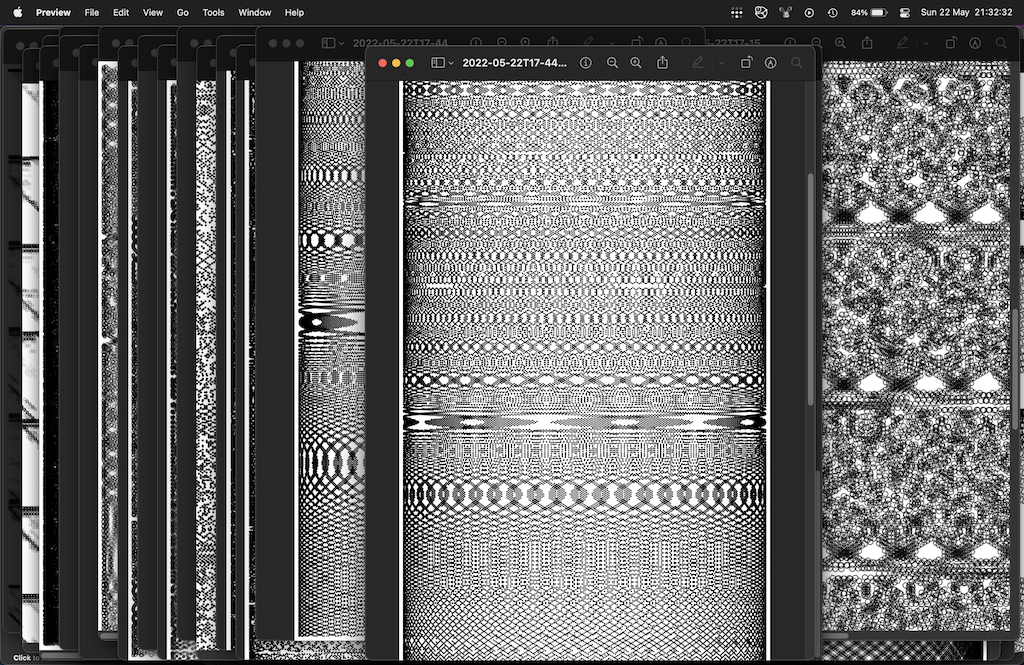The height and width of the screenshot is (665, 1024).
Task: Rotate the front window image left
Action: point(746,62)
